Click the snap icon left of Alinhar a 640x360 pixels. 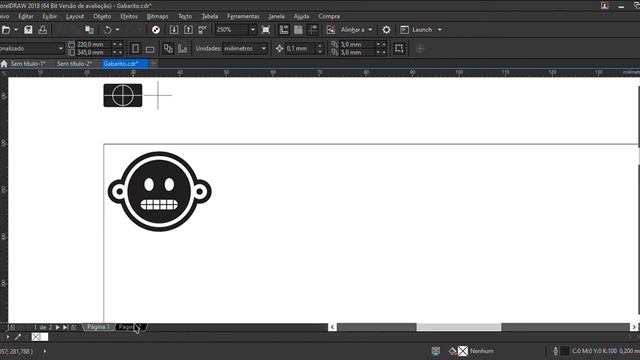[331, 30]
